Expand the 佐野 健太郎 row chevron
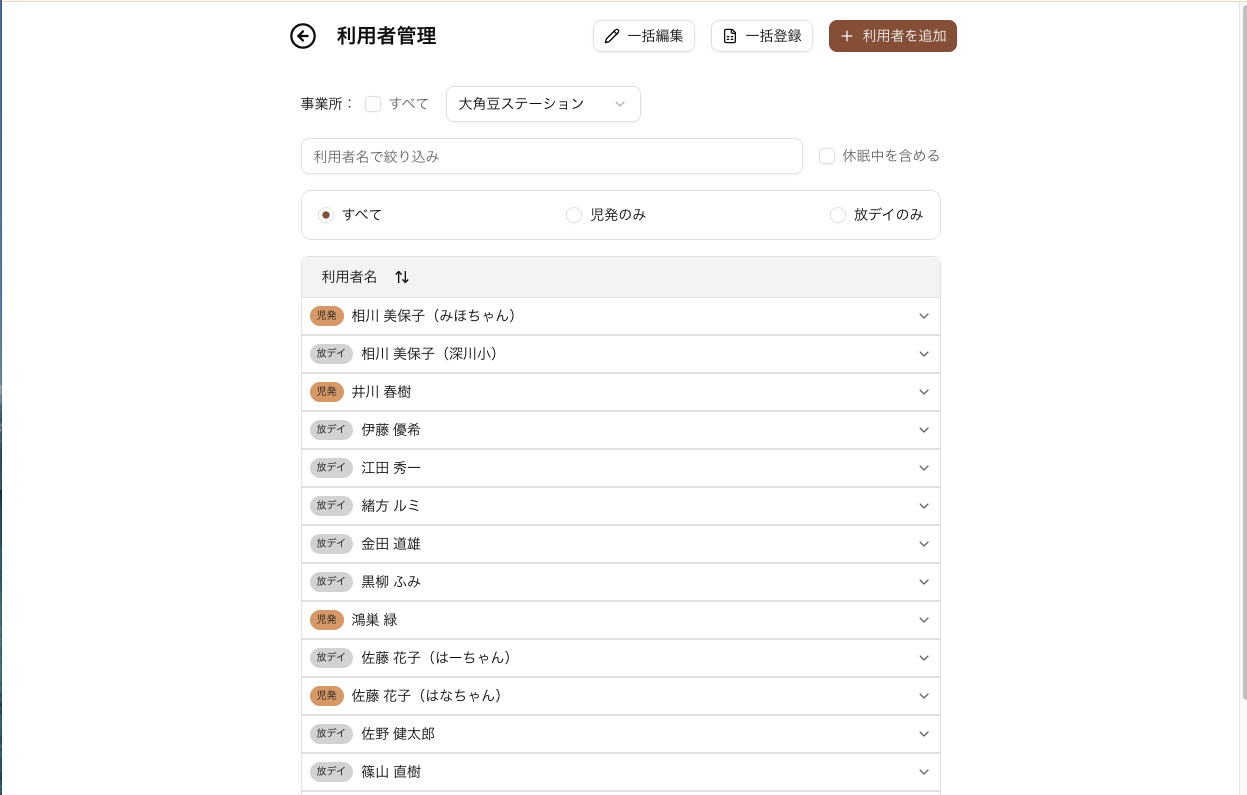This screenshot has width=1247, height=795. (924, 734)
